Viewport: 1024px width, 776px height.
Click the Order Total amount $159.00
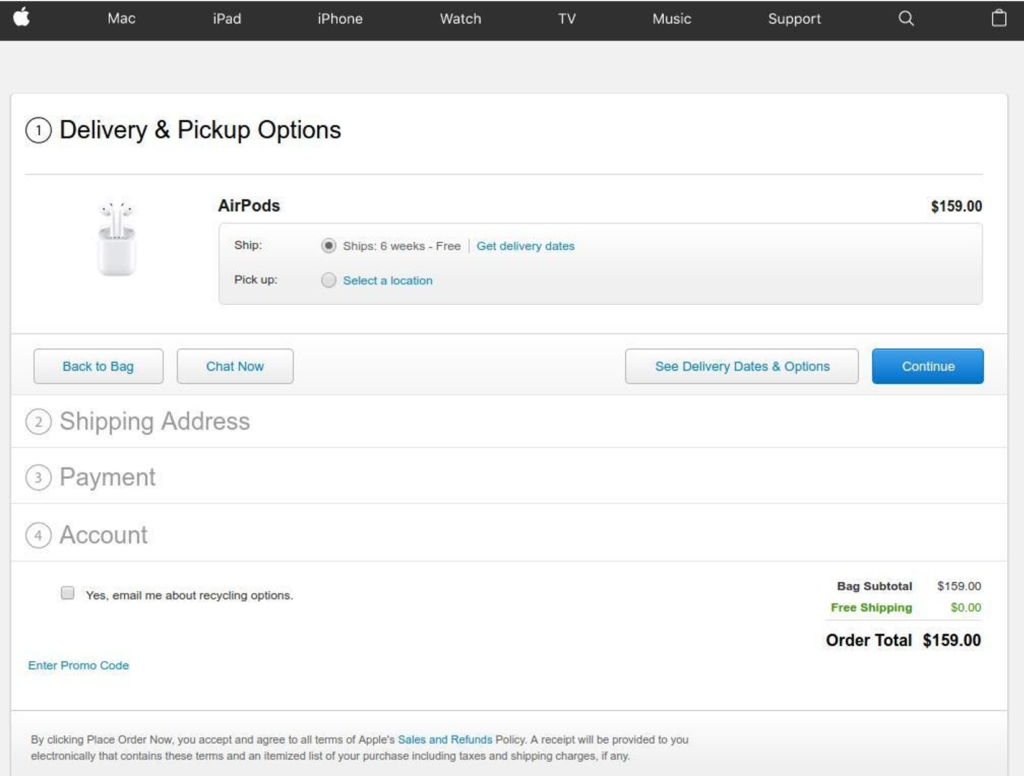tap(952, 640)
